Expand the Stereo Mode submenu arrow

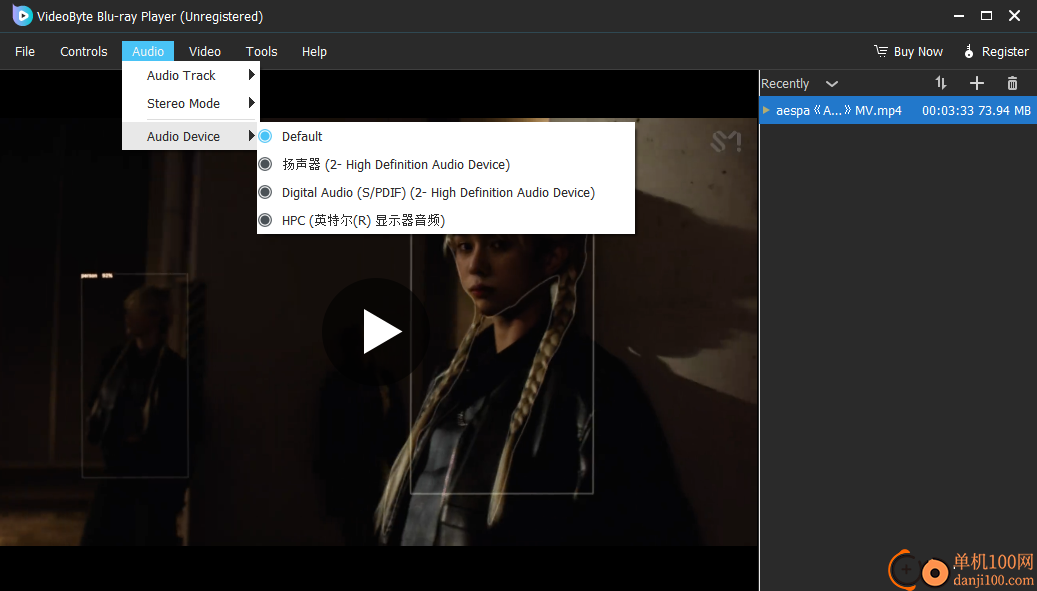(x=251, y=103)
